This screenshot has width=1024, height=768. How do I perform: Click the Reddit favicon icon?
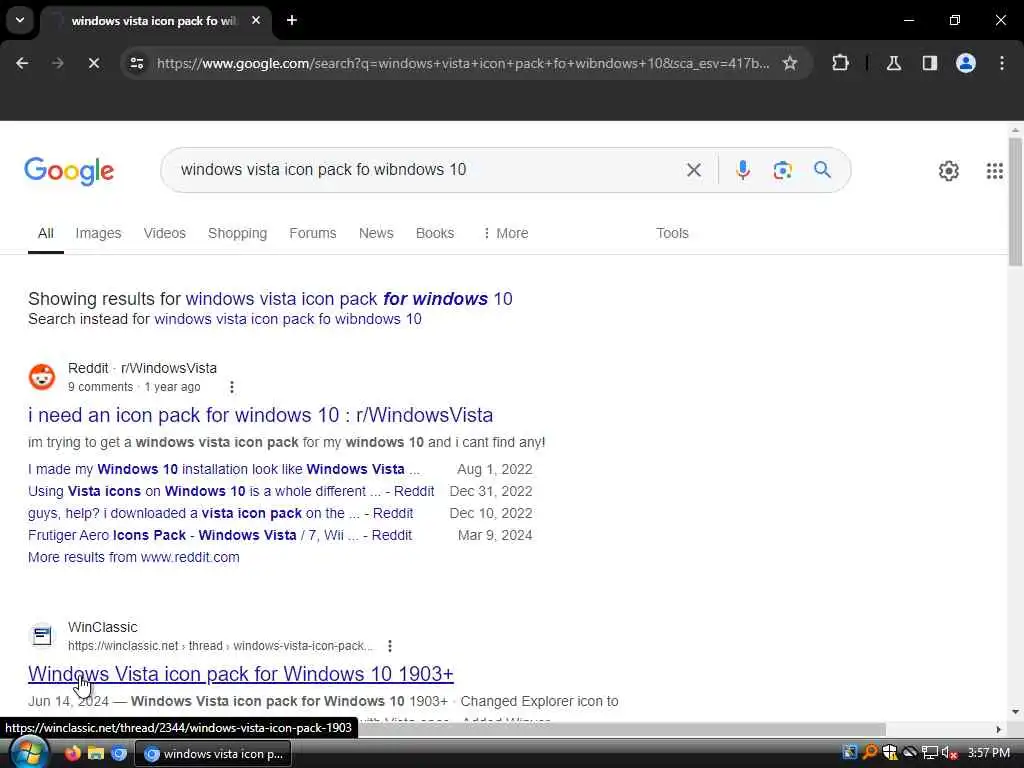point(42,377)
